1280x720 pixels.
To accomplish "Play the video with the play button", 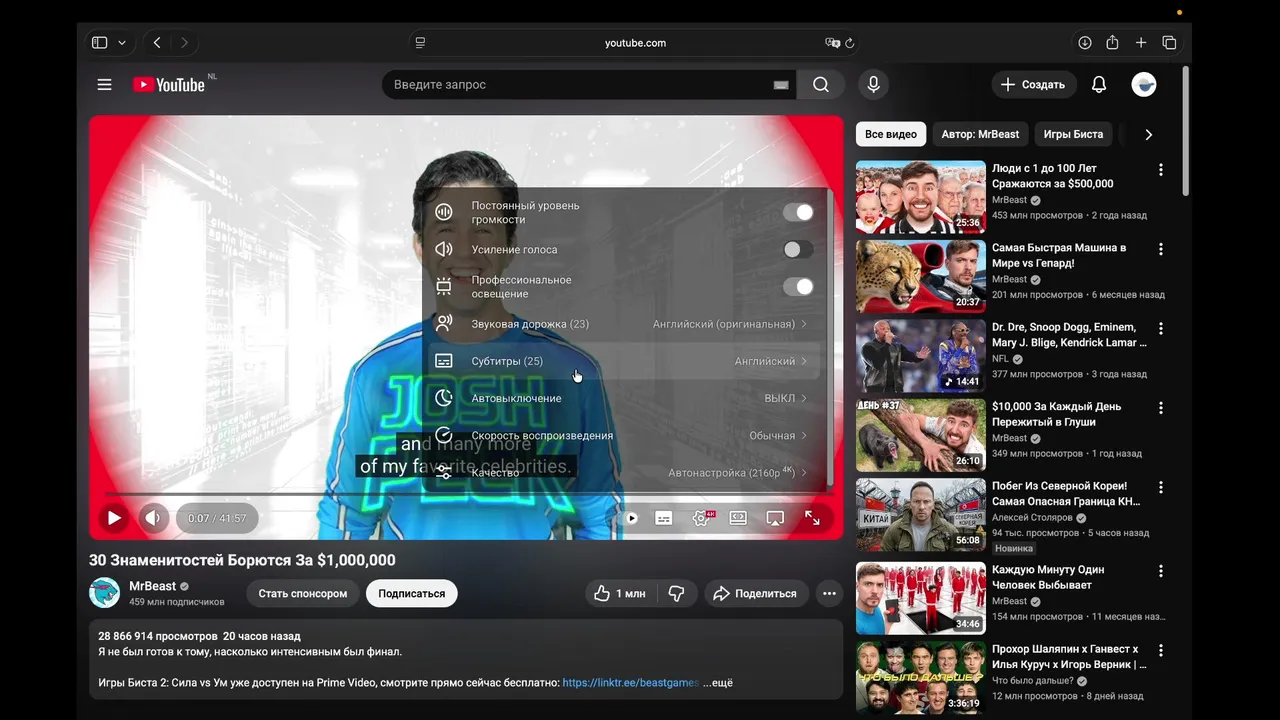I will coord(114,518).
